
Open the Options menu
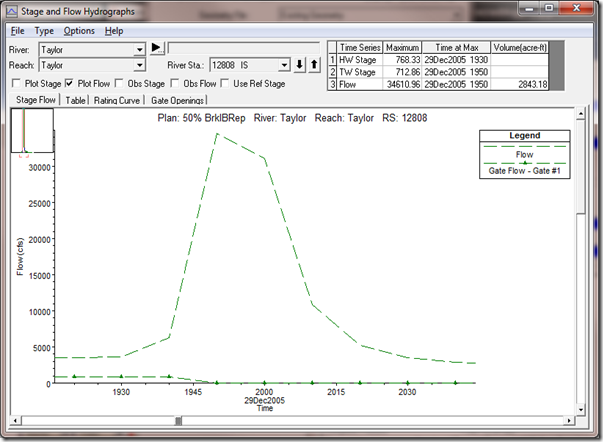[x=79, y=31]
